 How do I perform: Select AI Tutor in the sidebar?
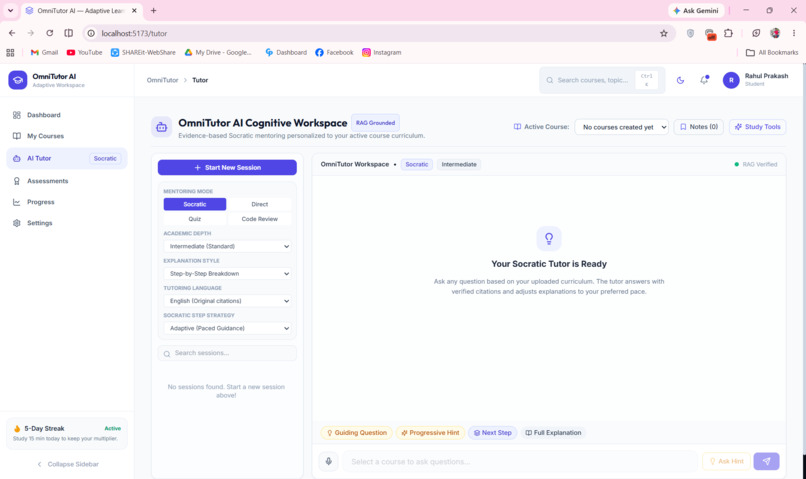coord(66,158)
